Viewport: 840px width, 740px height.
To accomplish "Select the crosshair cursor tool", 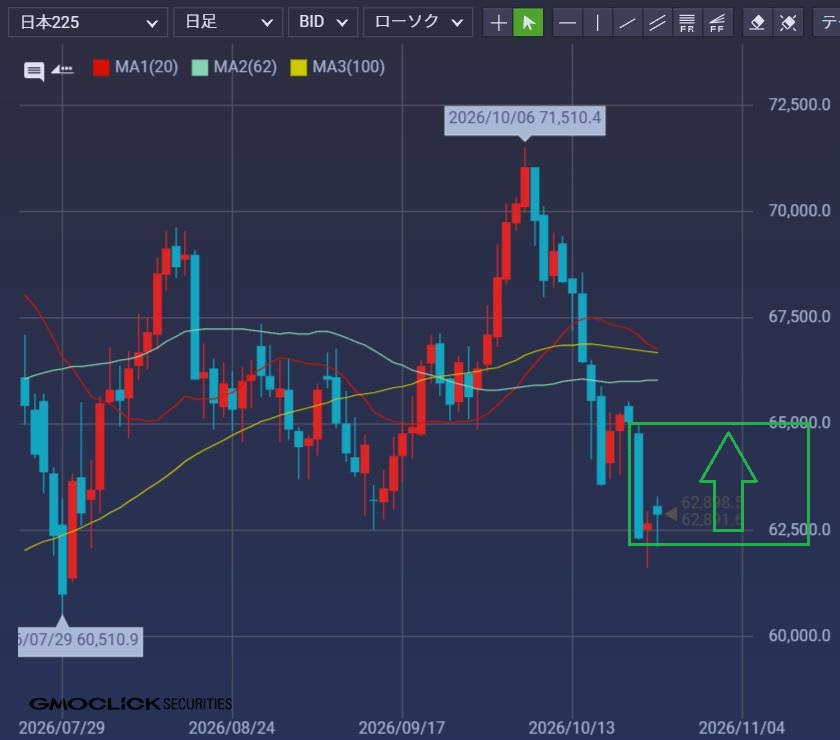I will click(x=498, y=23).
